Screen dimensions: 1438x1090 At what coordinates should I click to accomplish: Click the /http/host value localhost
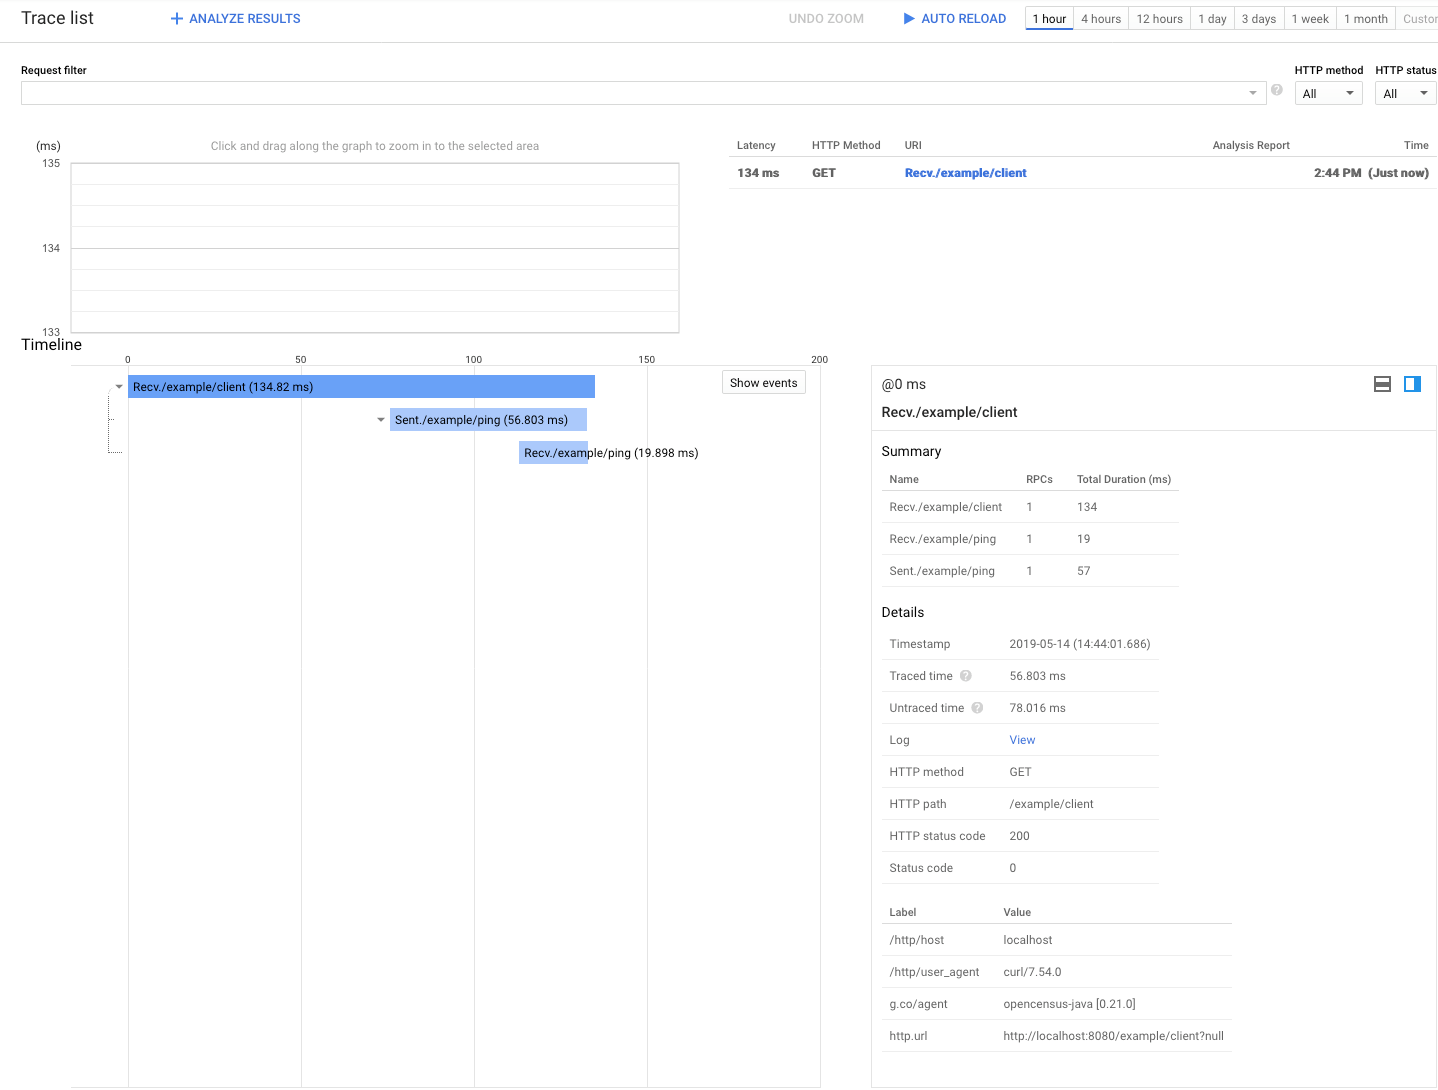click(1028, 940)
